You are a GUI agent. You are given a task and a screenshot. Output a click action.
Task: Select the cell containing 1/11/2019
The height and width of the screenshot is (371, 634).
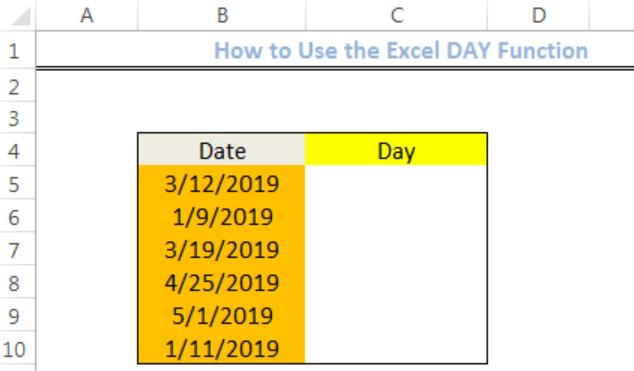(x=222, y=348)
